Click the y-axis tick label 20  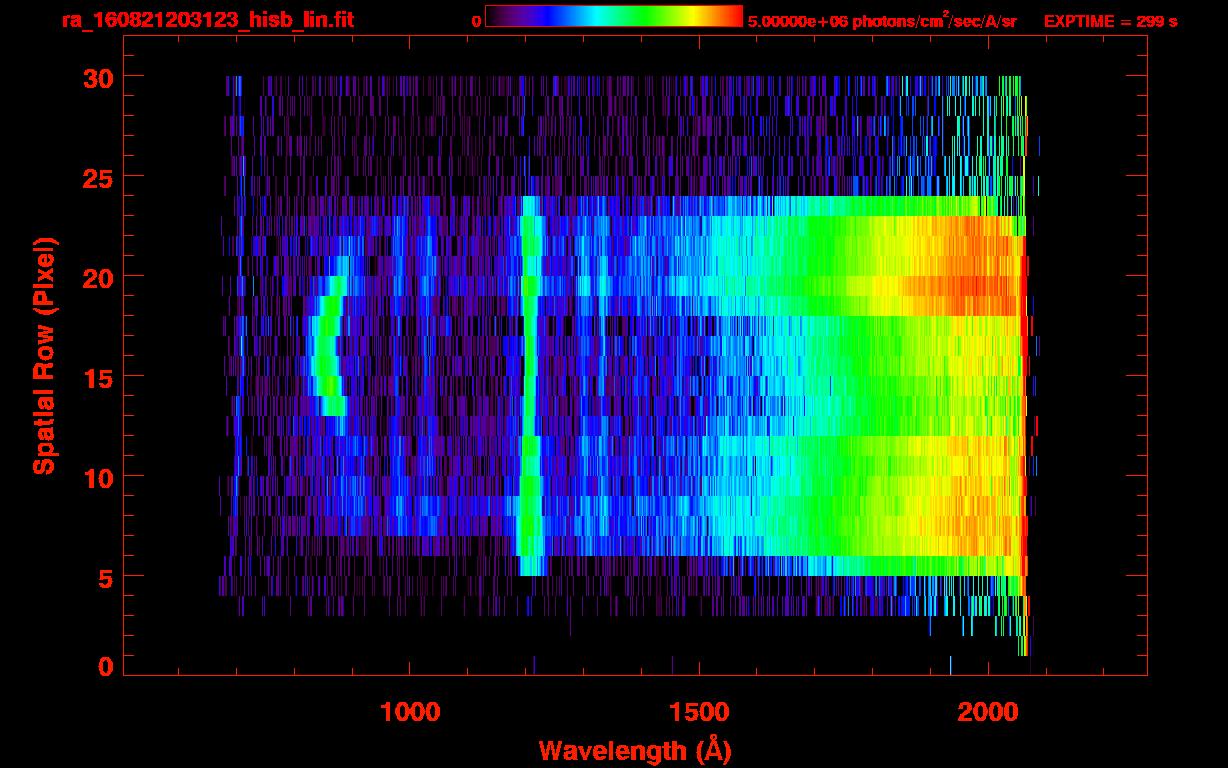(x=98, y=277)
